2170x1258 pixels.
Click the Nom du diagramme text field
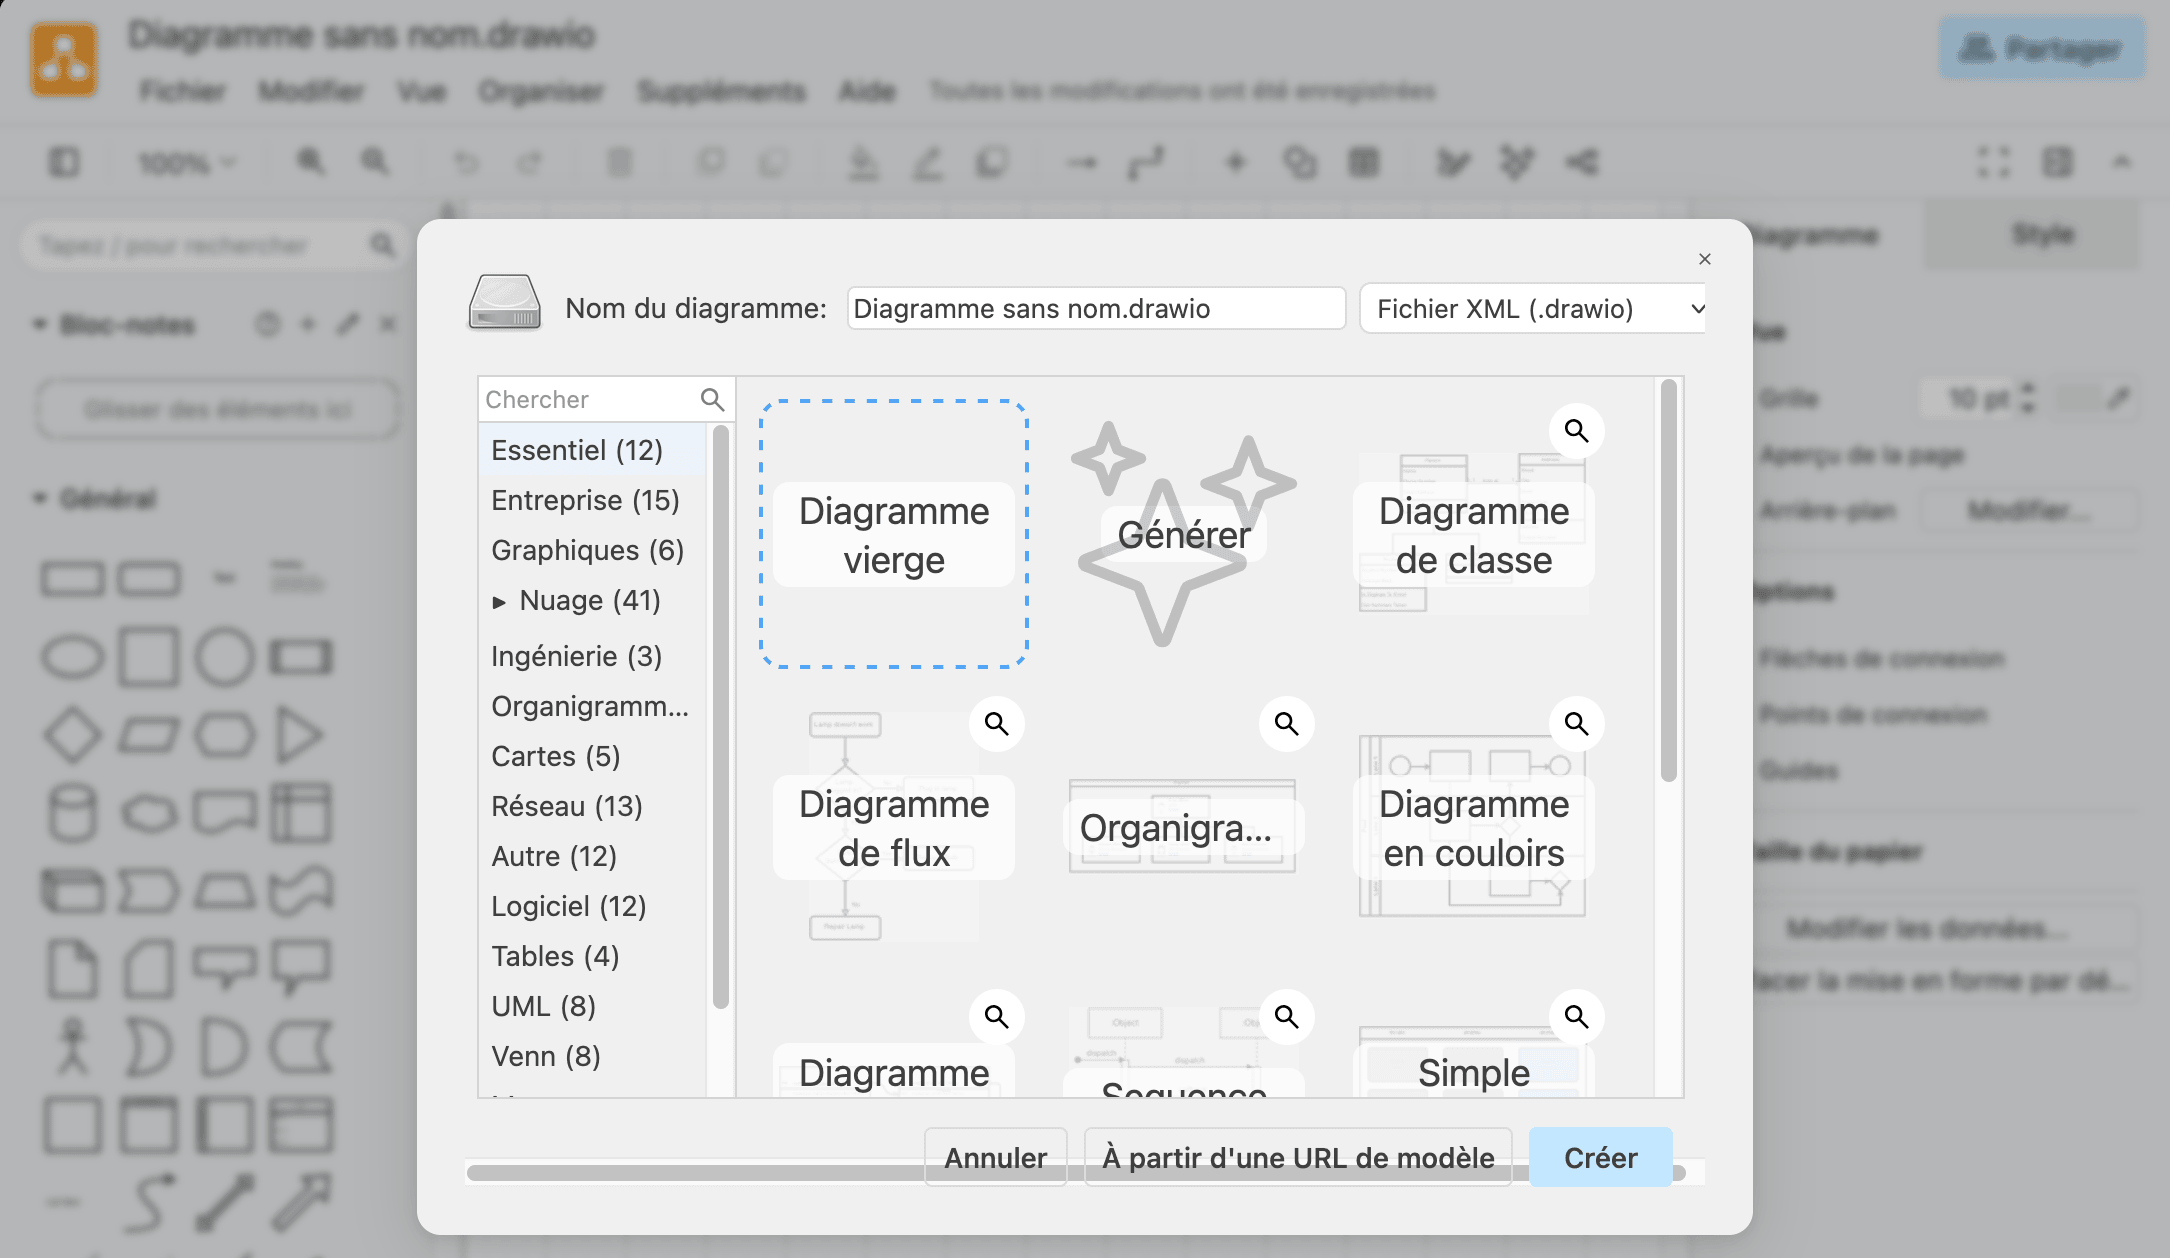point(1096,309)
